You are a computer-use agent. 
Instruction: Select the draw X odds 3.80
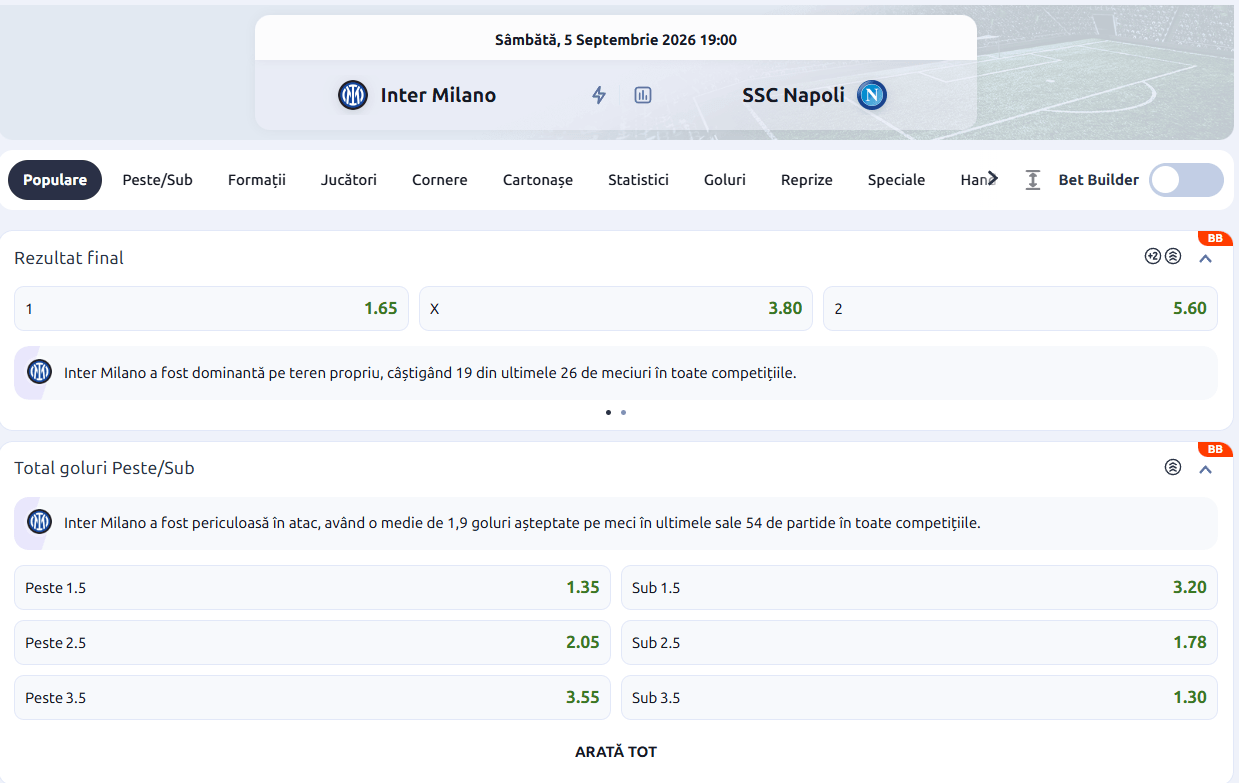pos(616,308)
